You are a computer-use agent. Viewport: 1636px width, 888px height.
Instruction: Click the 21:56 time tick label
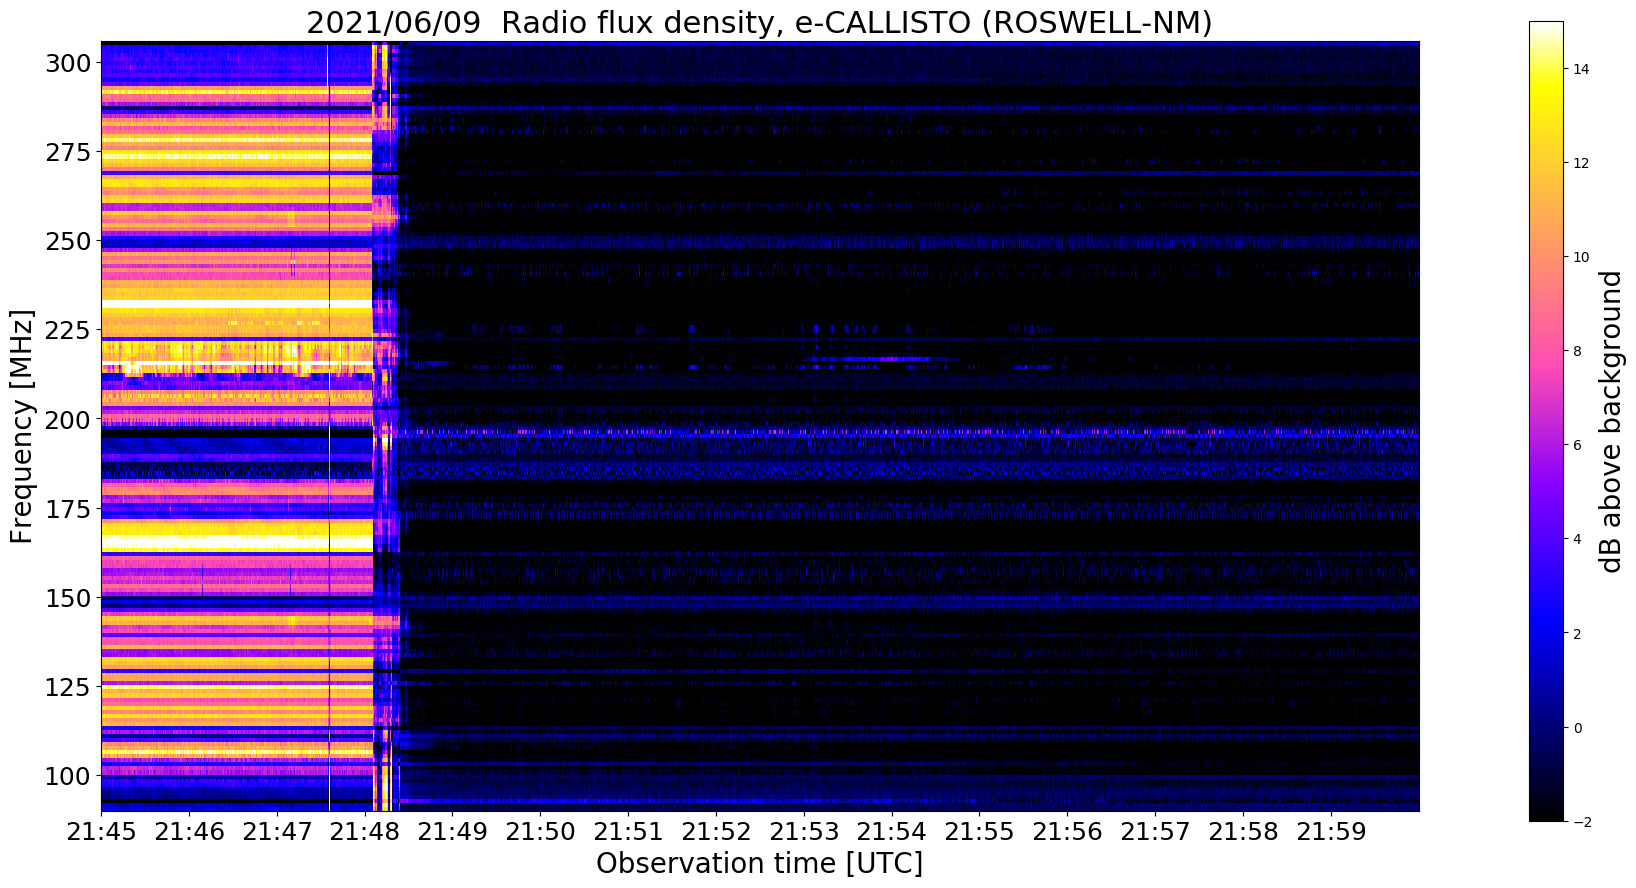(x=1069, y=831)
